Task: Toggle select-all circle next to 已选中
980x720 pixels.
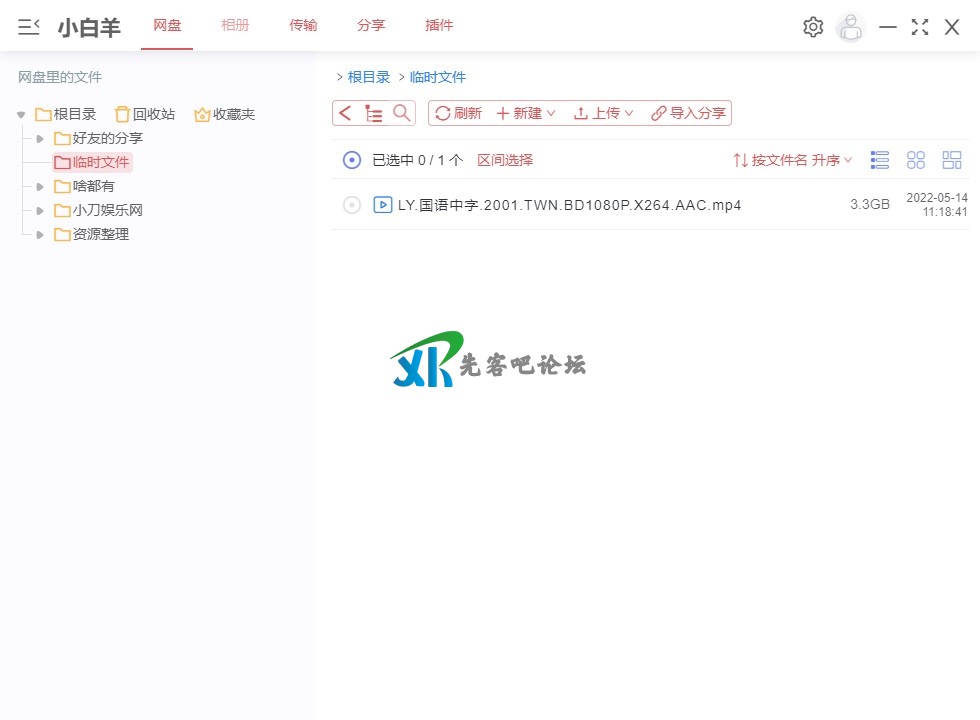Action: coord(351,160)
